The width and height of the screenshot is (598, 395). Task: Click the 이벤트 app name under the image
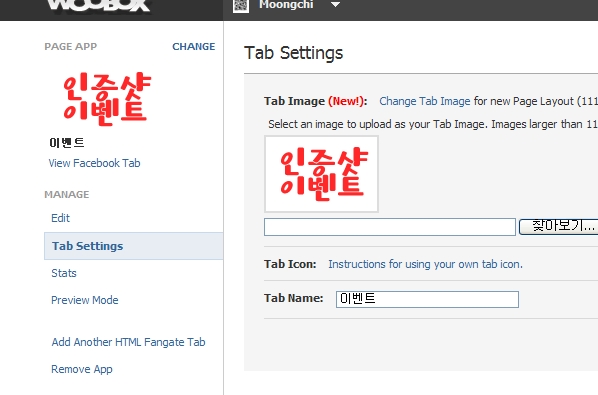point(67,143)
